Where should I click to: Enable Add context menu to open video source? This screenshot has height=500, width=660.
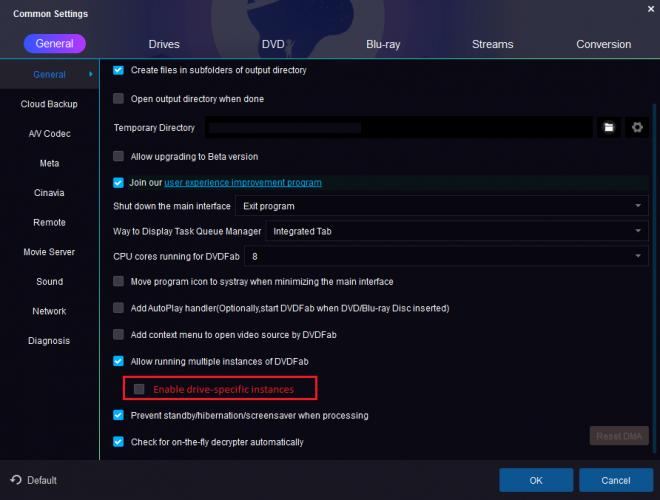(118, 335)
